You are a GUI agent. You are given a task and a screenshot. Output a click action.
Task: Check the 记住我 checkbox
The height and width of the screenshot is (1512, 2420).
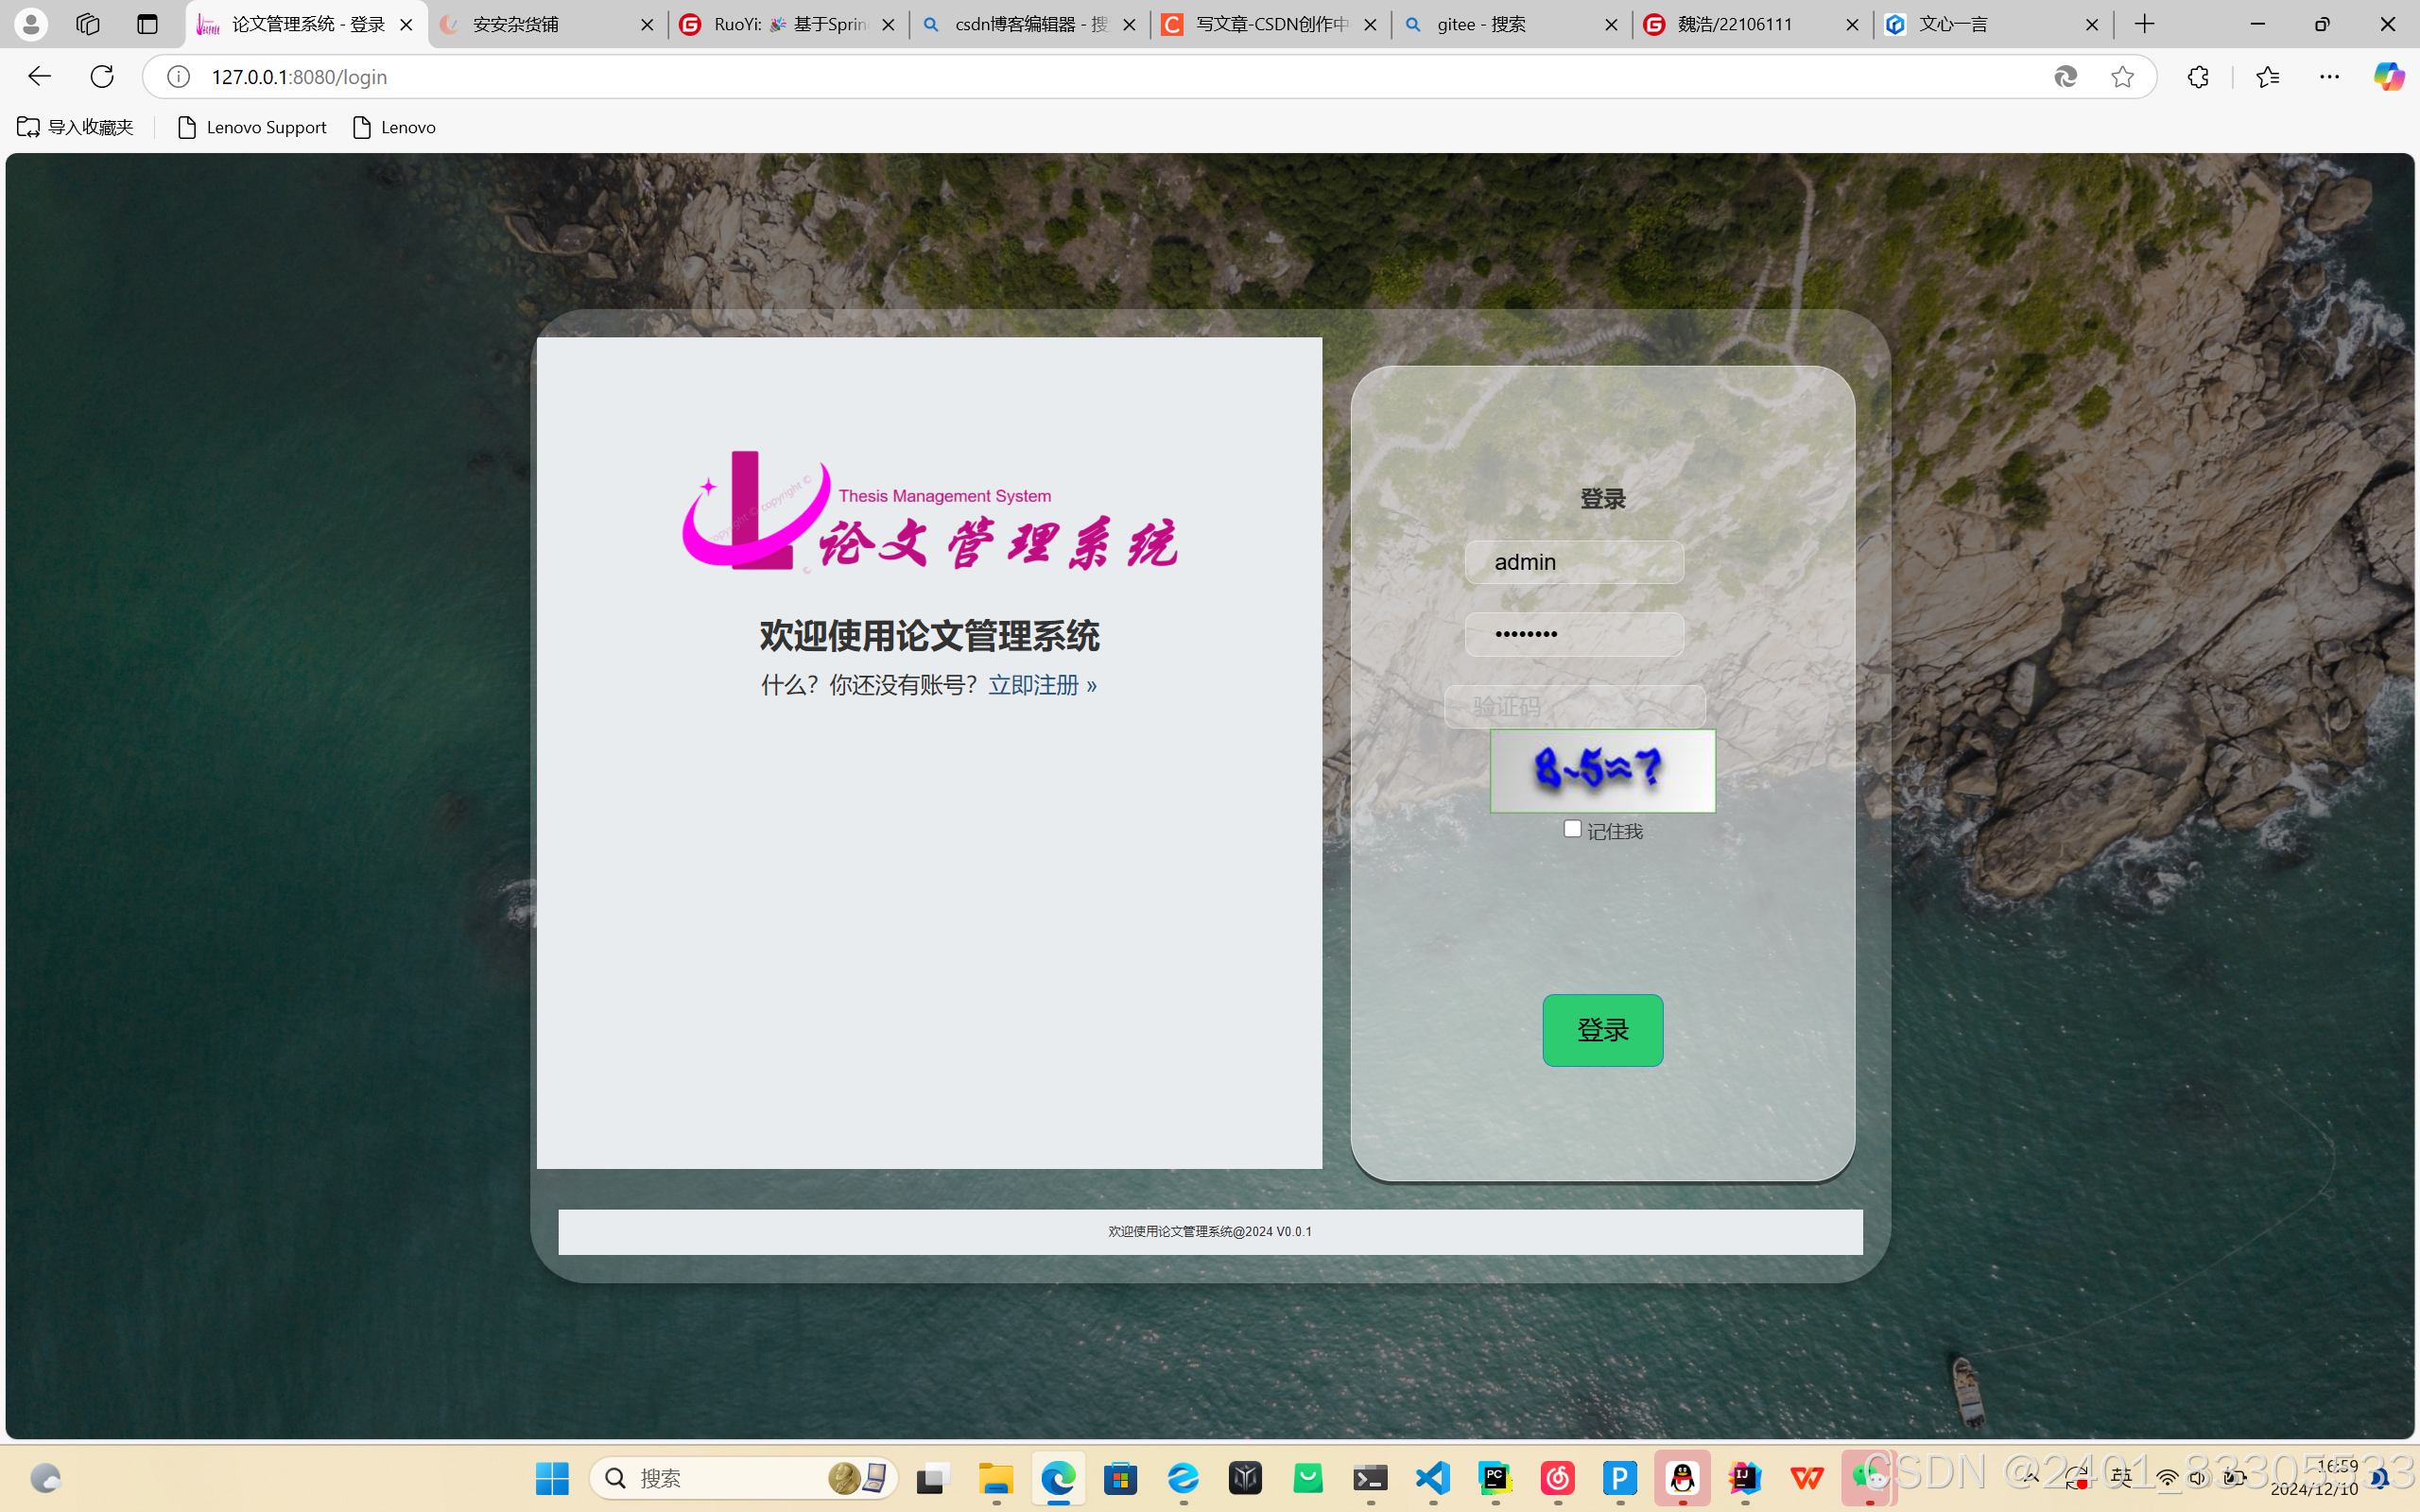pos(1572,829)
